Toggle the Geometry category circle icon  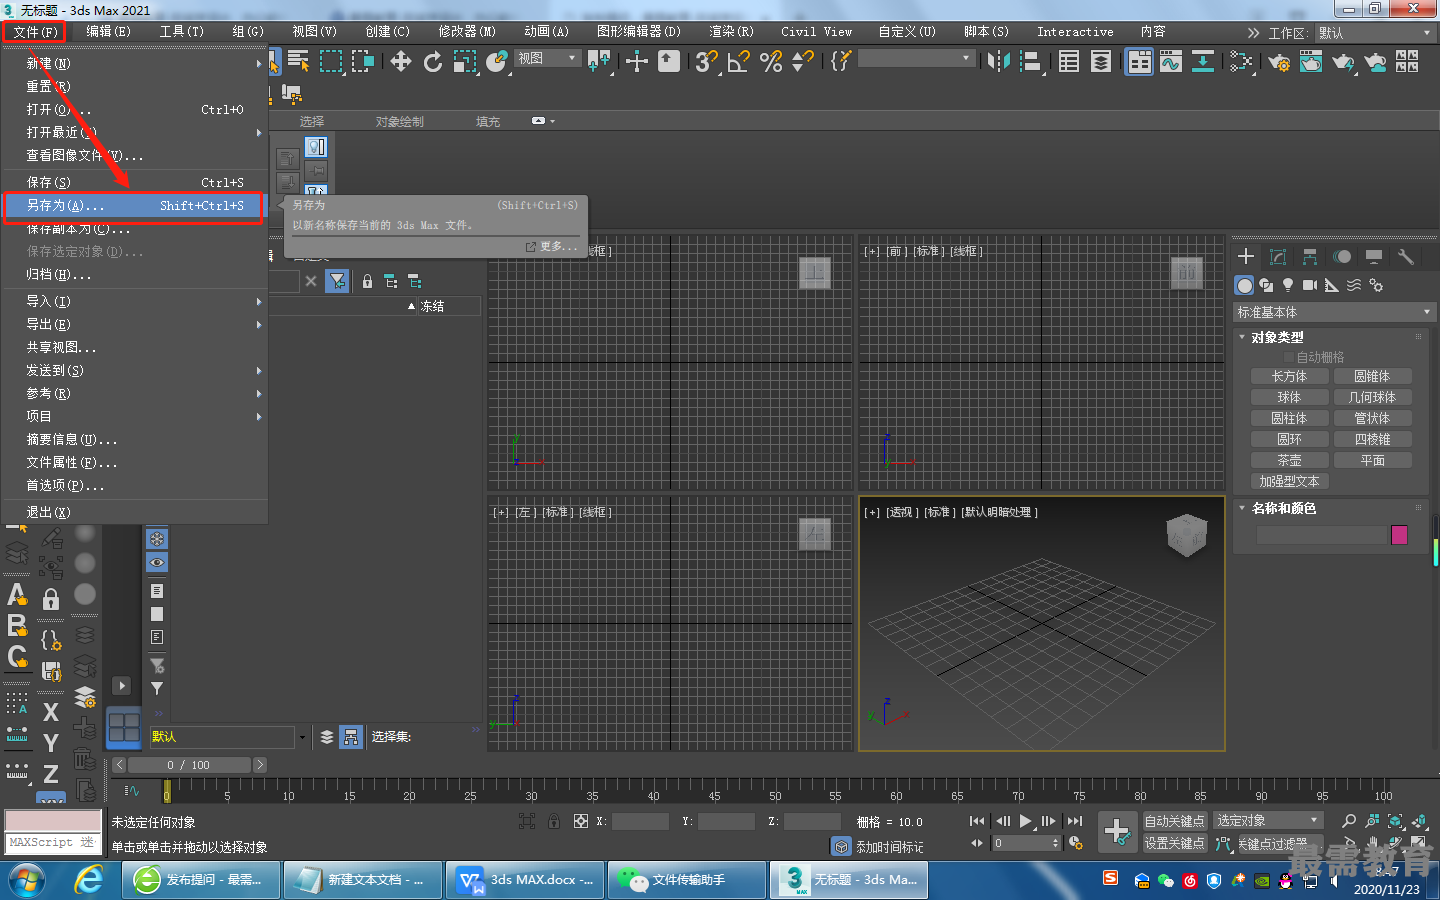coord(1244,285)
